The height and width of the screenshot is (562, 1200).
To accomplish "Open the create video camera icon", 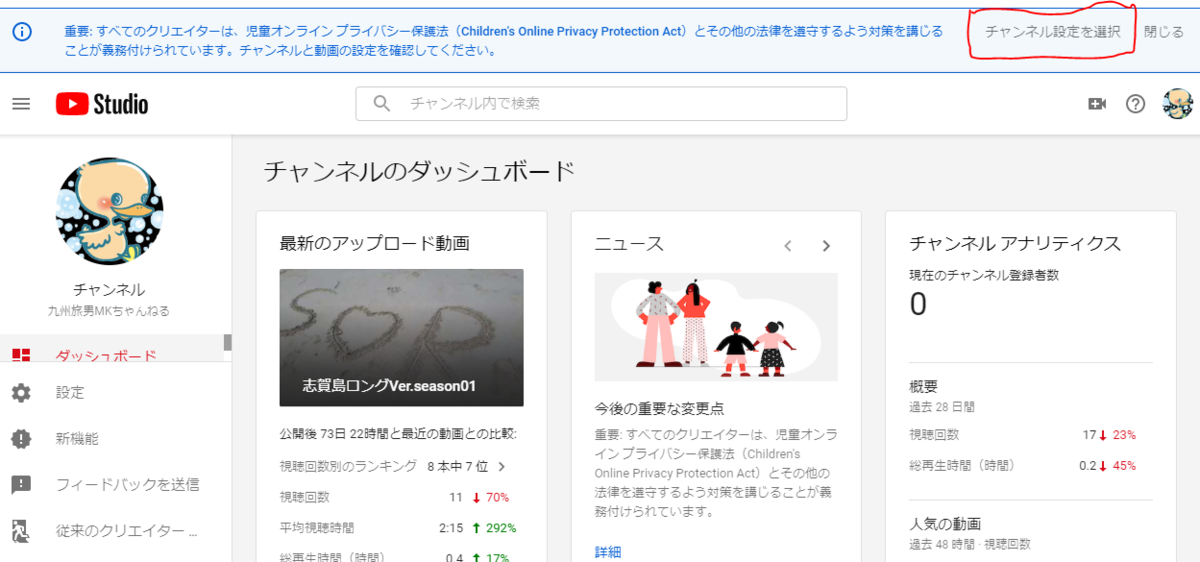I will pyautogui.click(x=1097, y=104).
